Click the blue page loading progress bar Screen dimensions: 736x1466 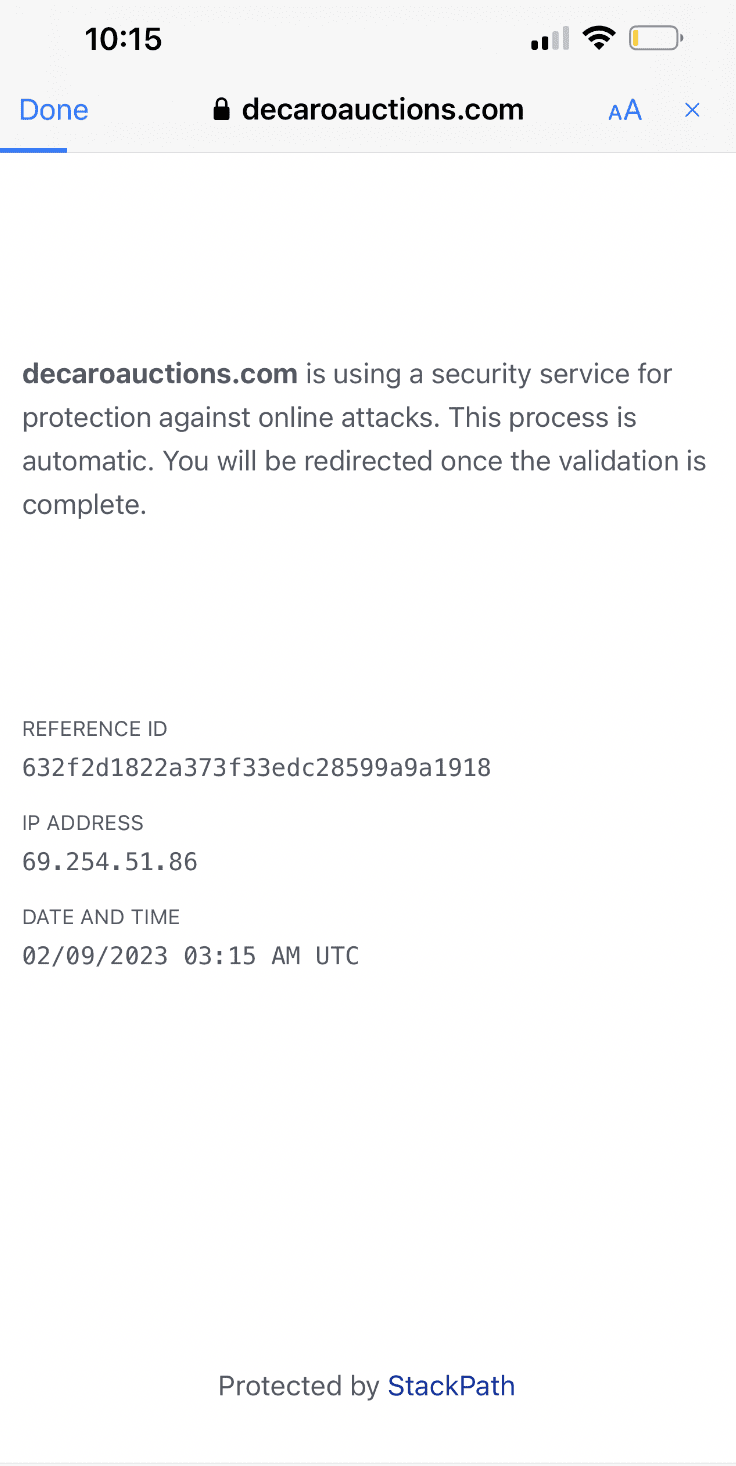point(33,150)
